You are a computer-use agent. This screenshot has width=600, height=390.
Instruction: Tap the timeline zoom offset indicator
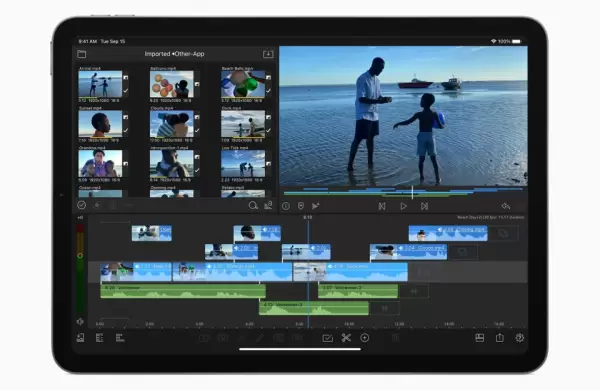point(80,218)
